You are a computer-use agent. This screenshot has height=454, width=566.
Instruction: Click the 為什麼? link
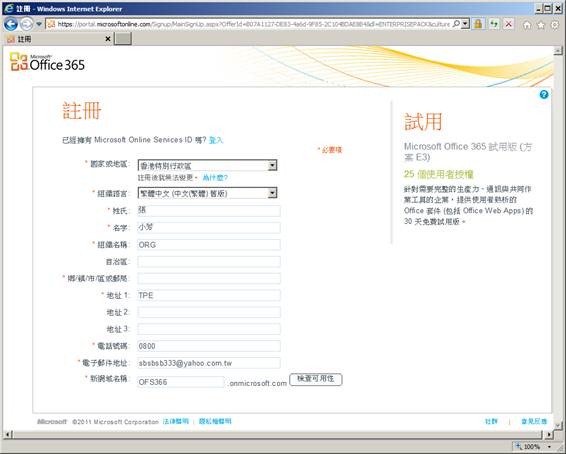point(215,178)
